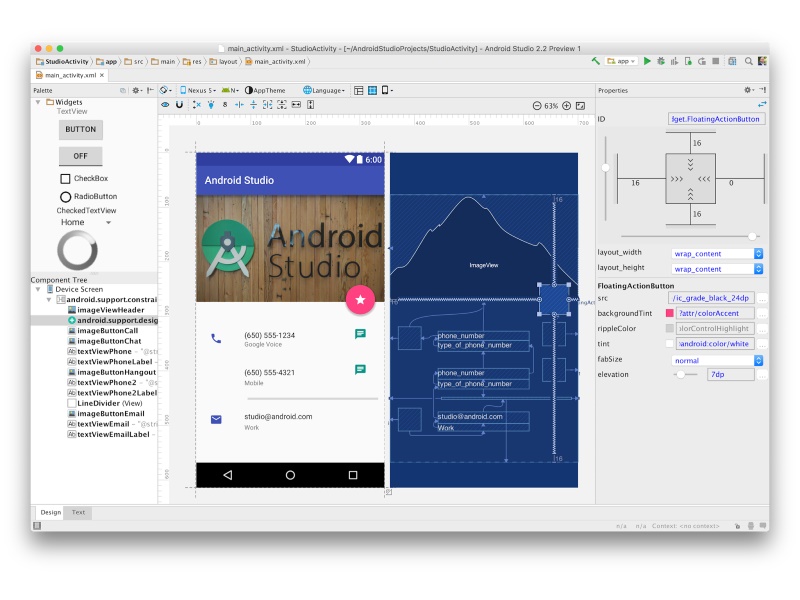The width and height of the screenshot is (800, 600).
Task: Toggle show constraints eye icon
Action: 165,105
